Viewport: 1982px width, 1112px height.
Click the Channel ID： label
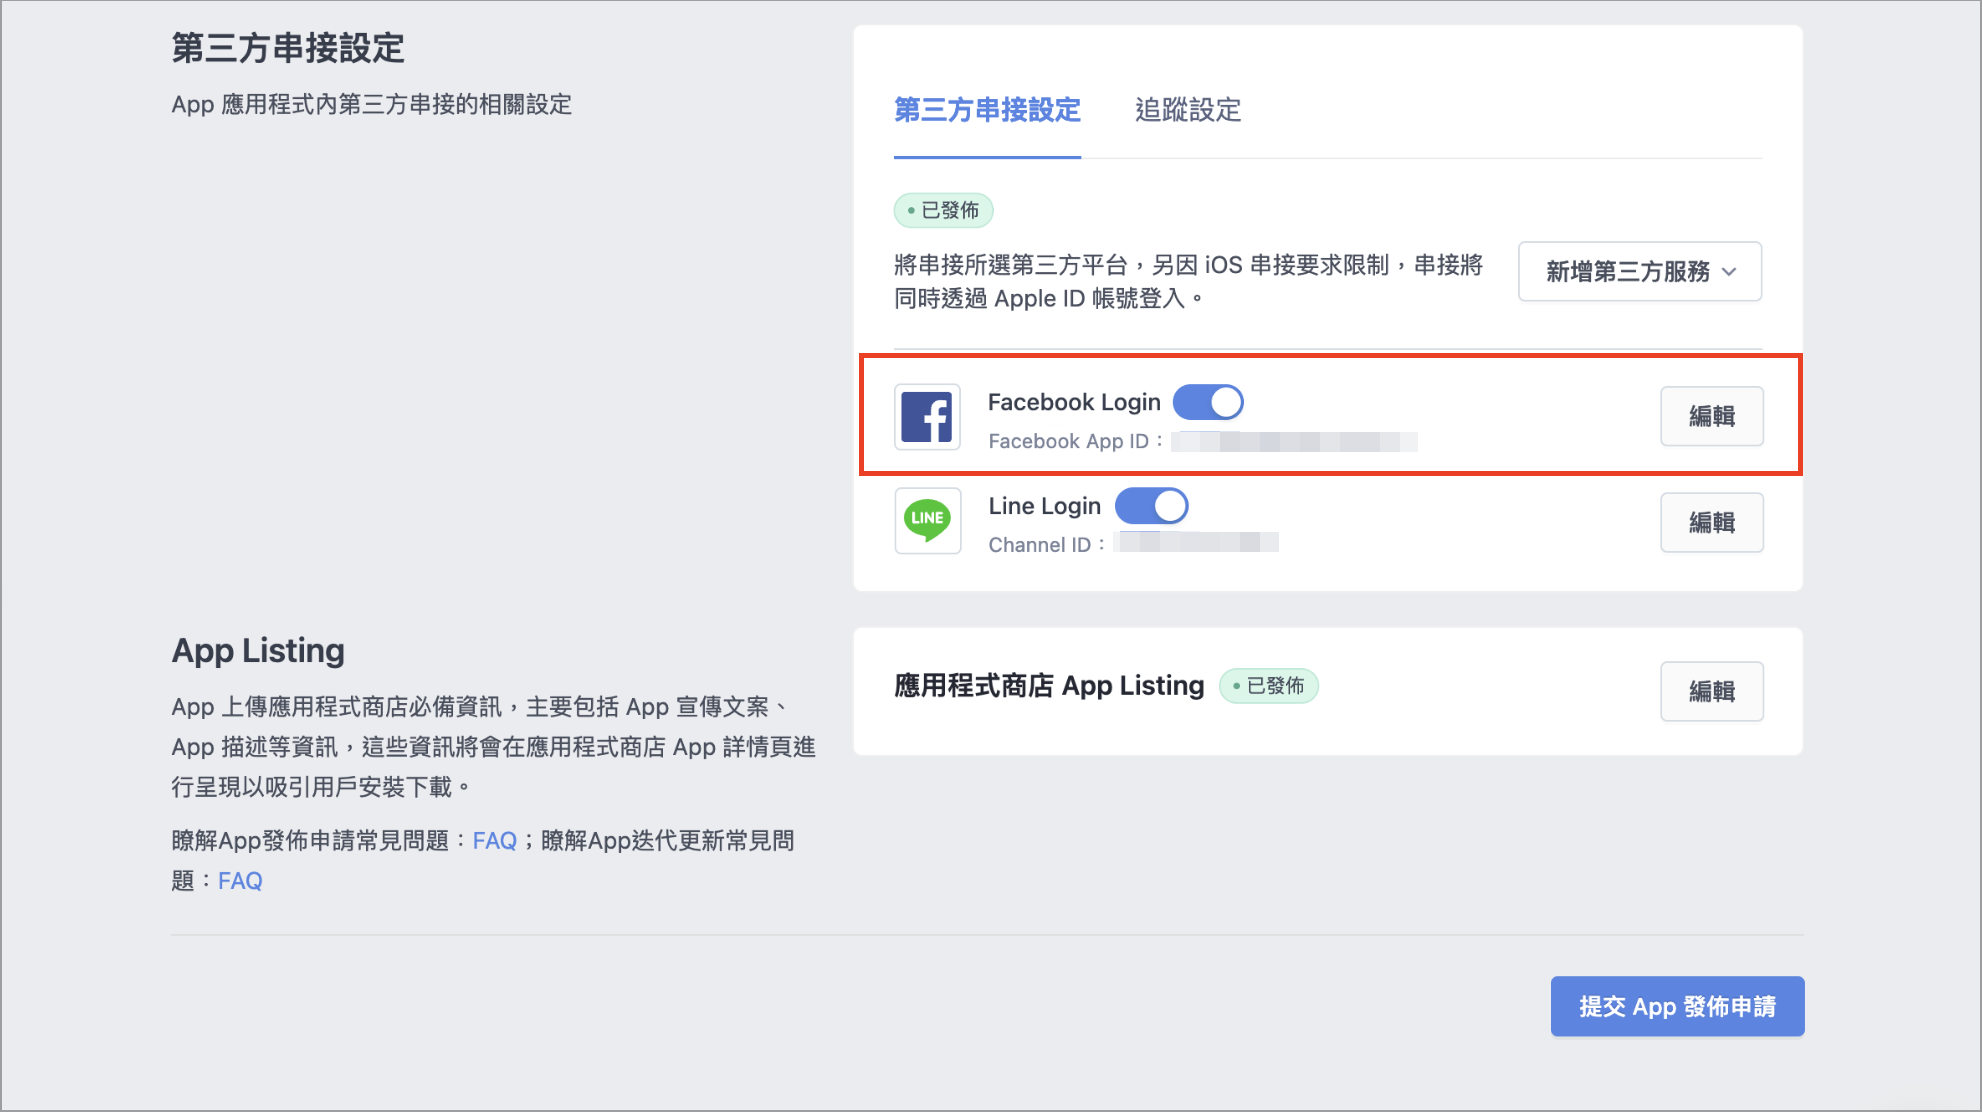click(1048, 545)
